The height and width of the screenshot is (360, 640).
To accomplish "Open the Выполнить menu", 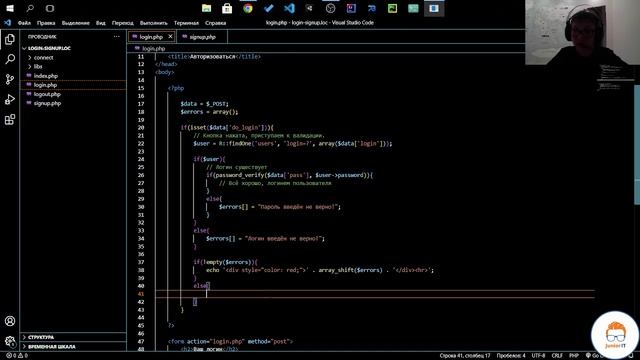I will [153, 23].
